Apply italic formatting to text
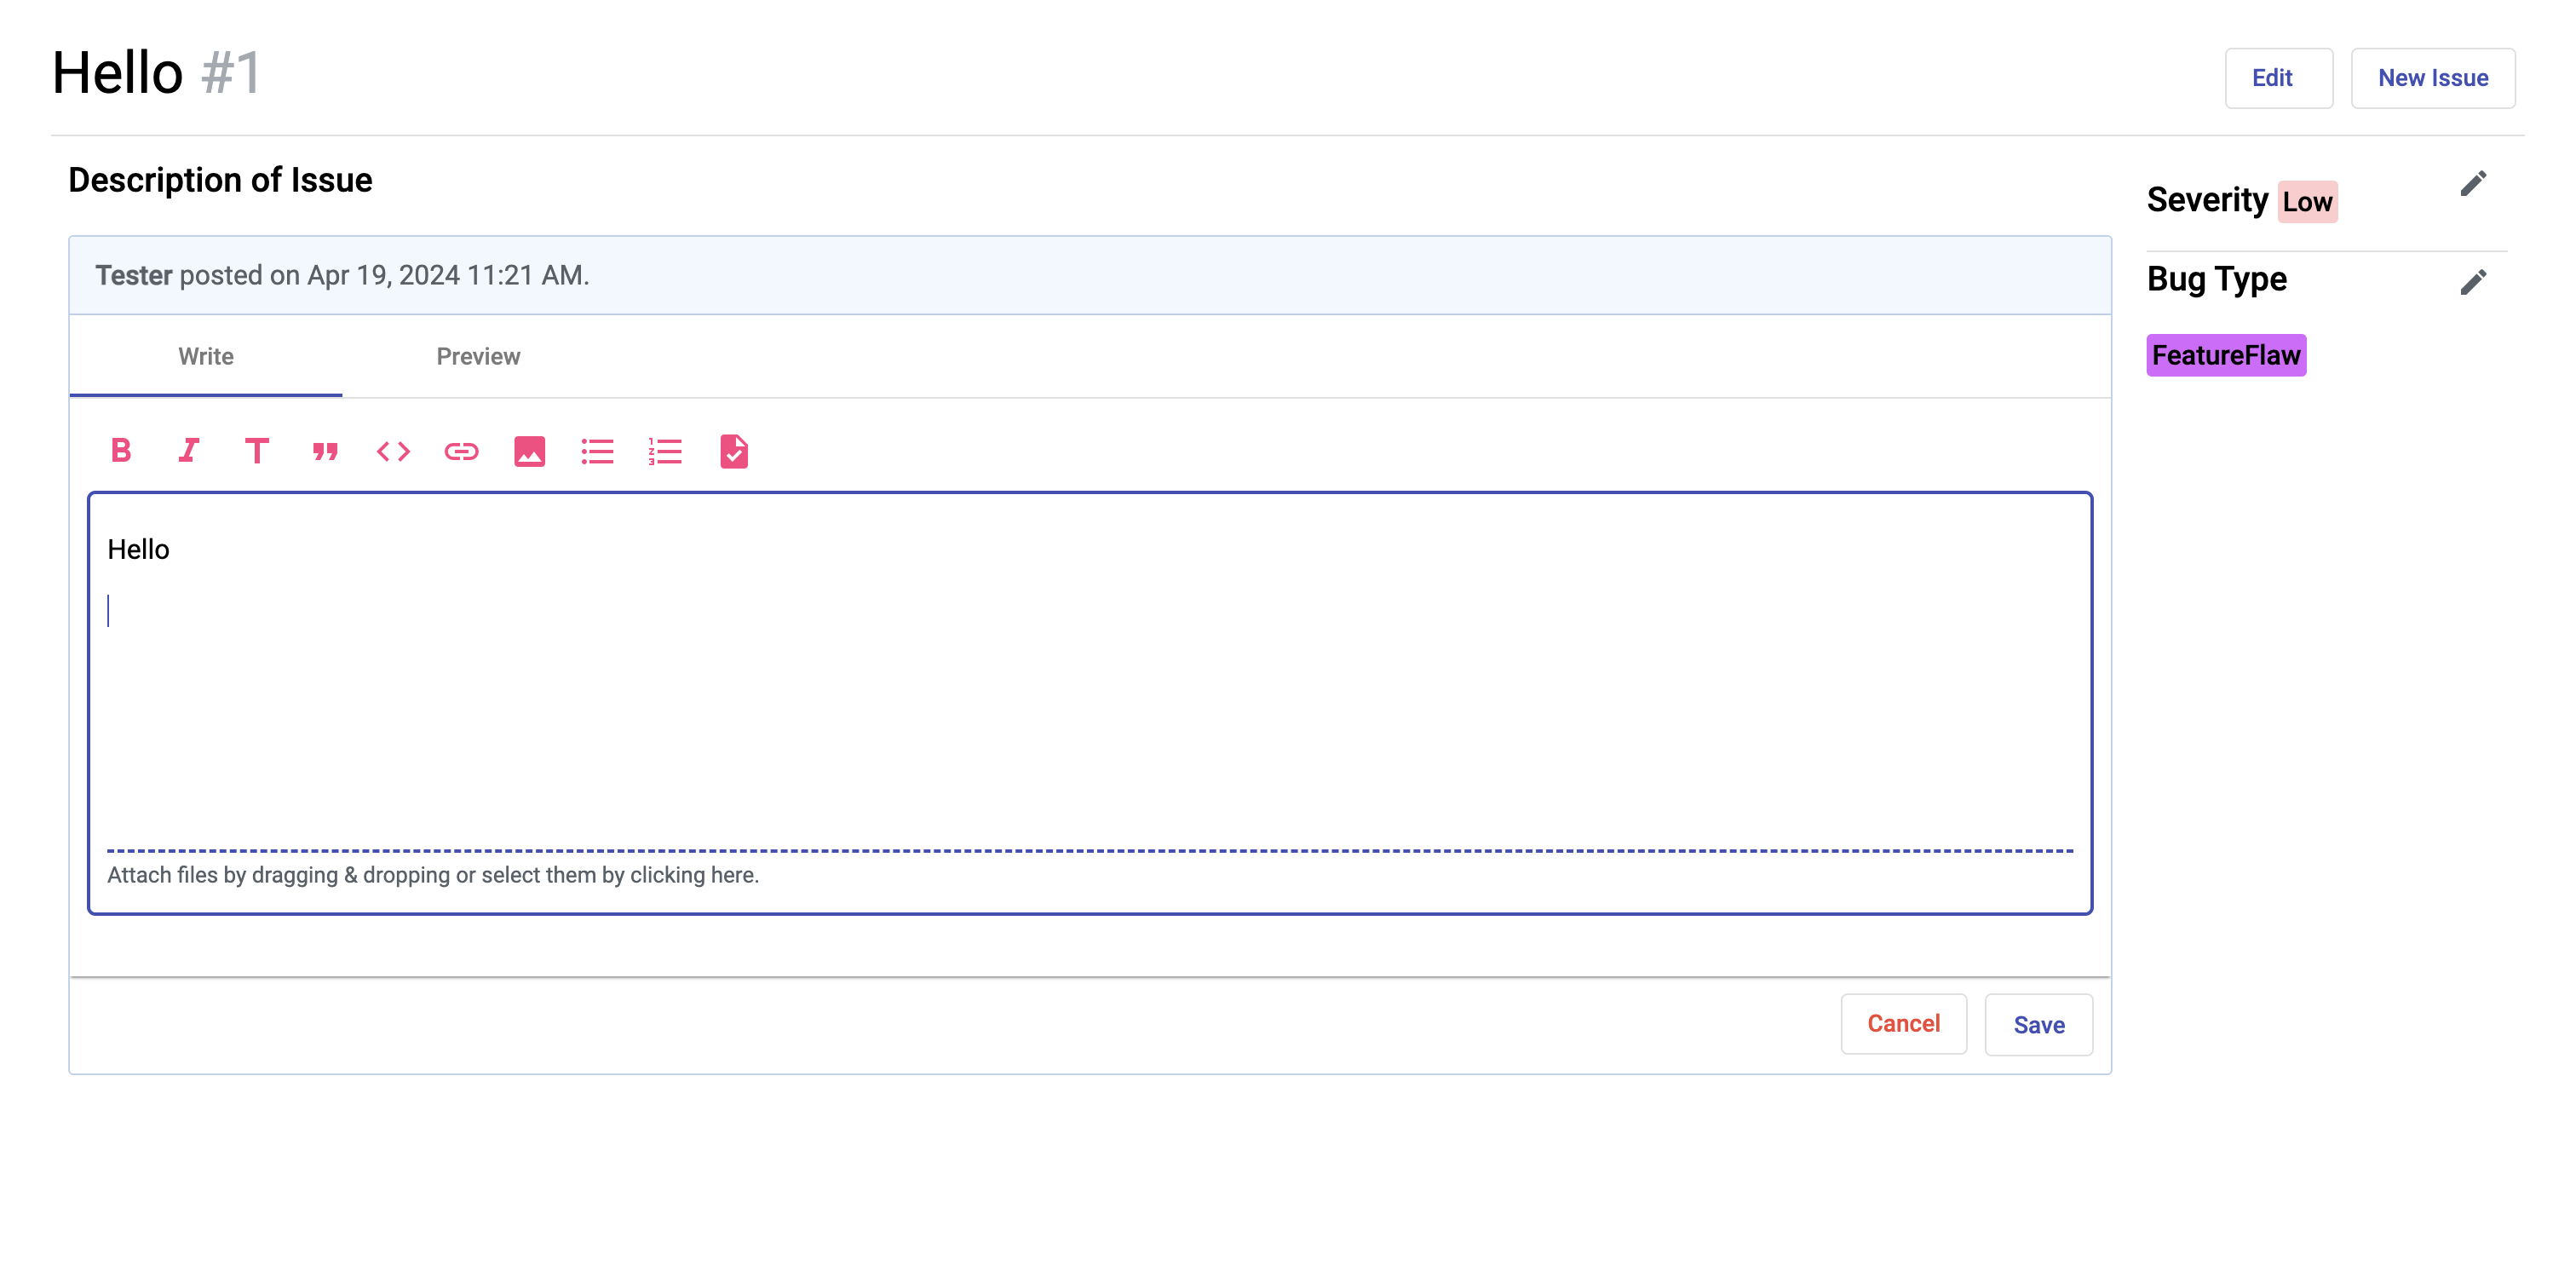 189,451
